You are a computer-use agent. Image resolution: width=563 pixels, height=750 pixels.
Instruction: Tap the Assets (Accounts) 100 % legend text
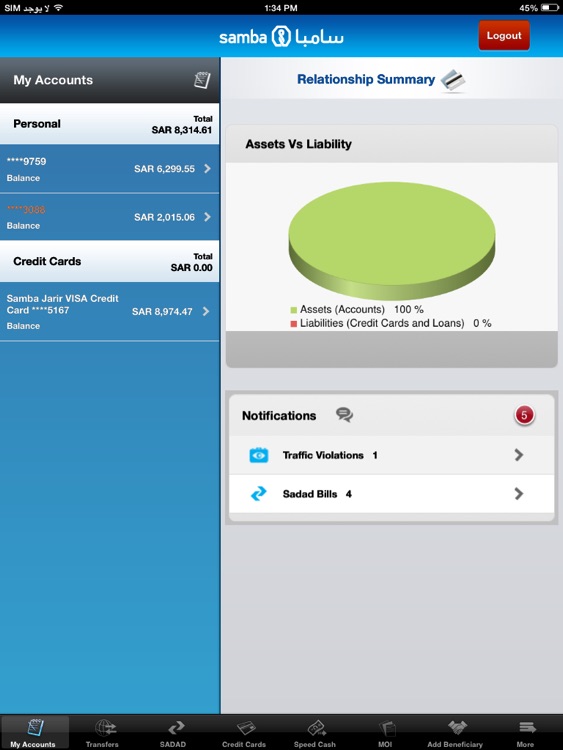(x=362, y=309)
